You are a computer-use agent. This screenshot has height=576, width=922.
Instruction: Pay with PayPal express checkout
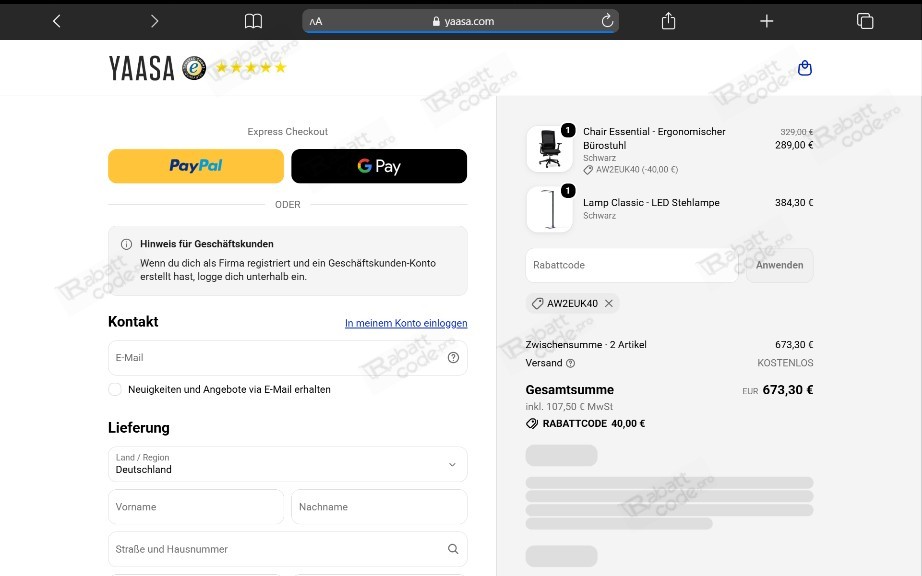pyautogui.click(x=196, y=166)
